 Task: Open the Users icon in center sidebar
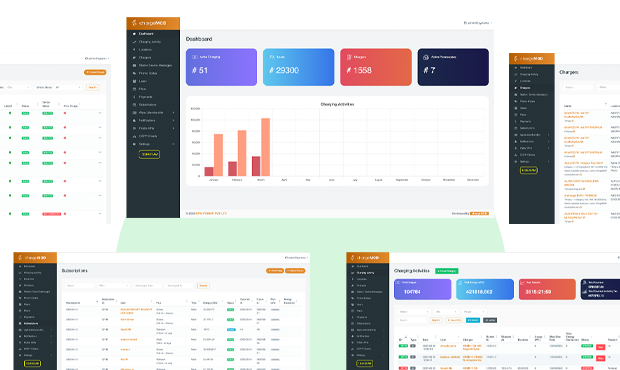pos(134,81)
